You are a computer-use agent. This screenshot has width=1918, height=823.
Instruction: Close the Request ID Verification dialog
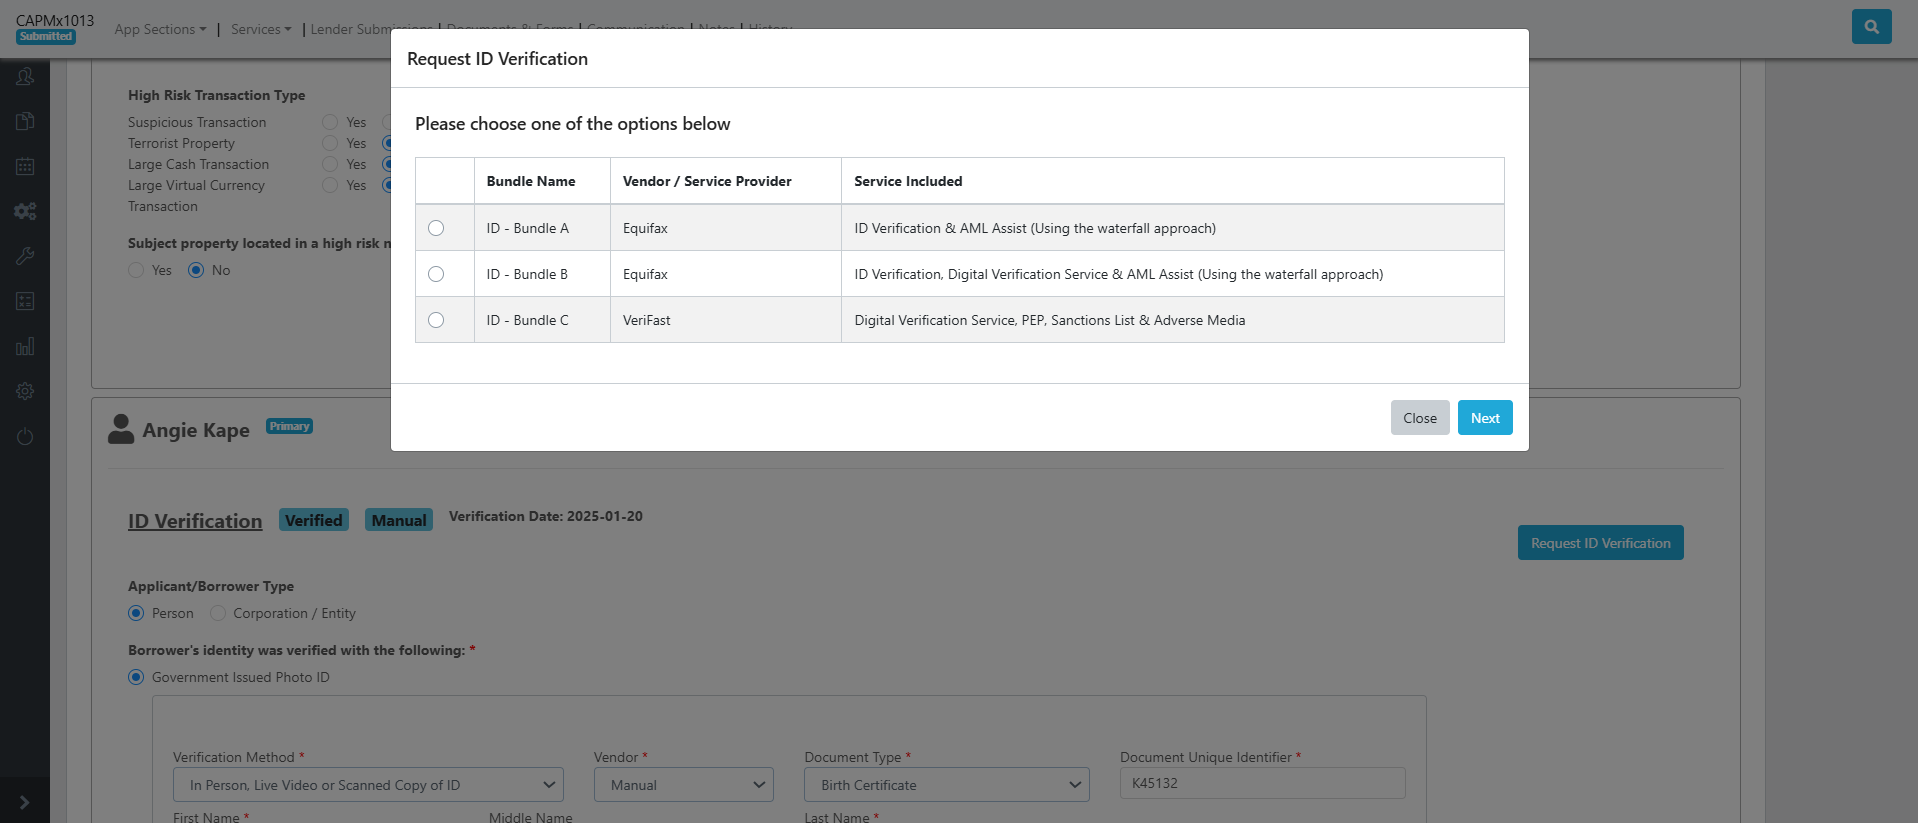1419,418
